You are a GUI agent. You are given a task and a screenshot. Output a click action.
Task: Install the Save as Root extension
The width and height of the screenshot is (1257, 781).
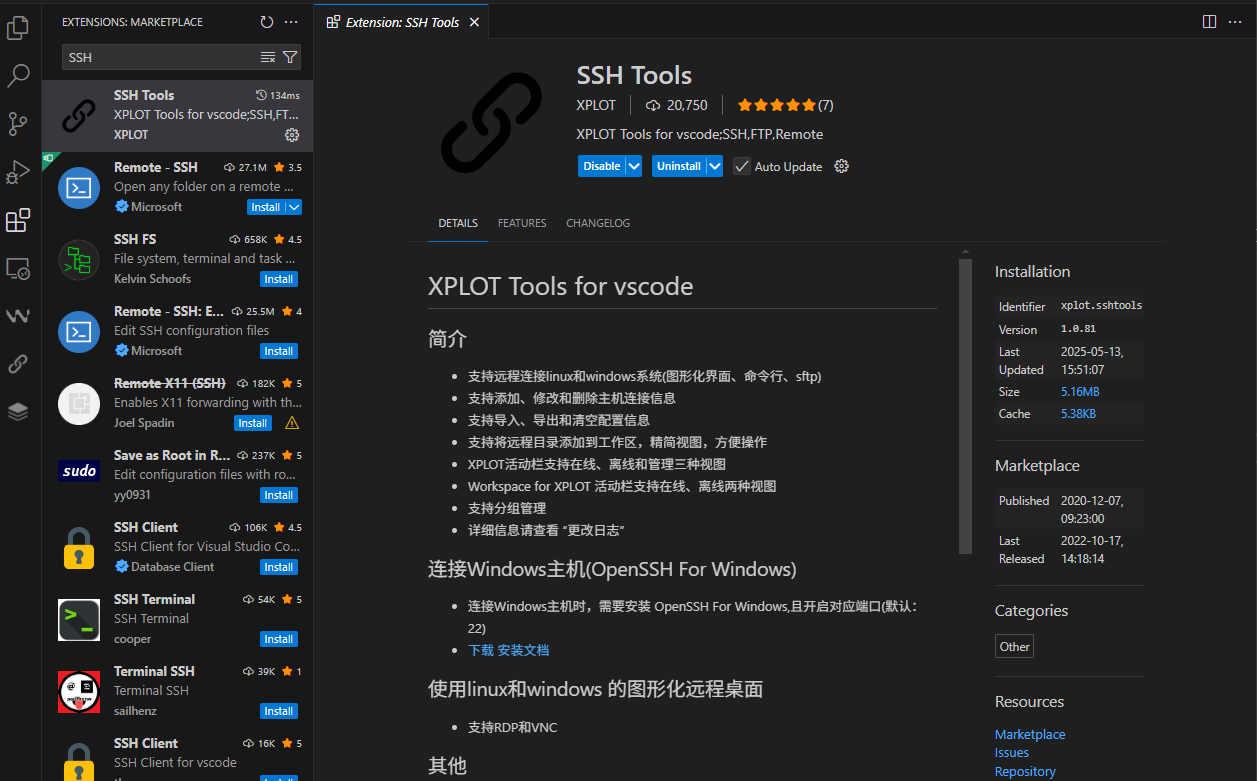tap(279, 495)
